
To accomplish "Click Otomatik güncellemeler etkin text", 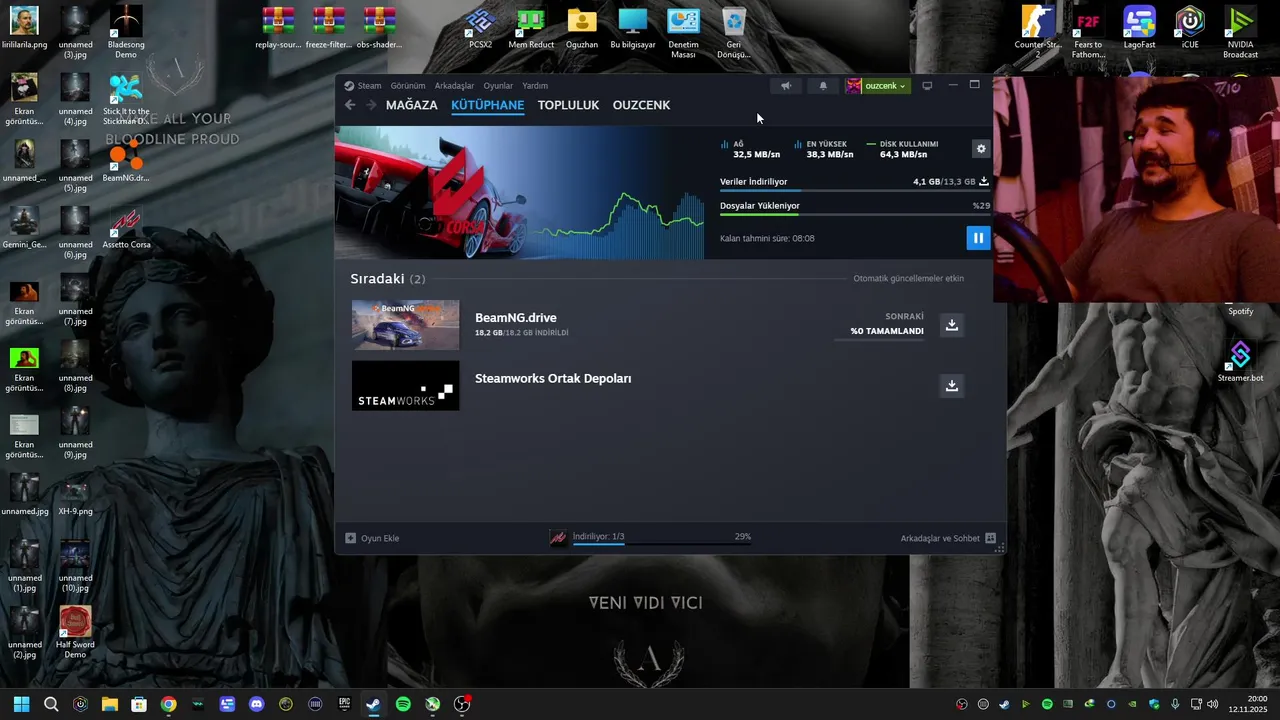I will (908, 279).
